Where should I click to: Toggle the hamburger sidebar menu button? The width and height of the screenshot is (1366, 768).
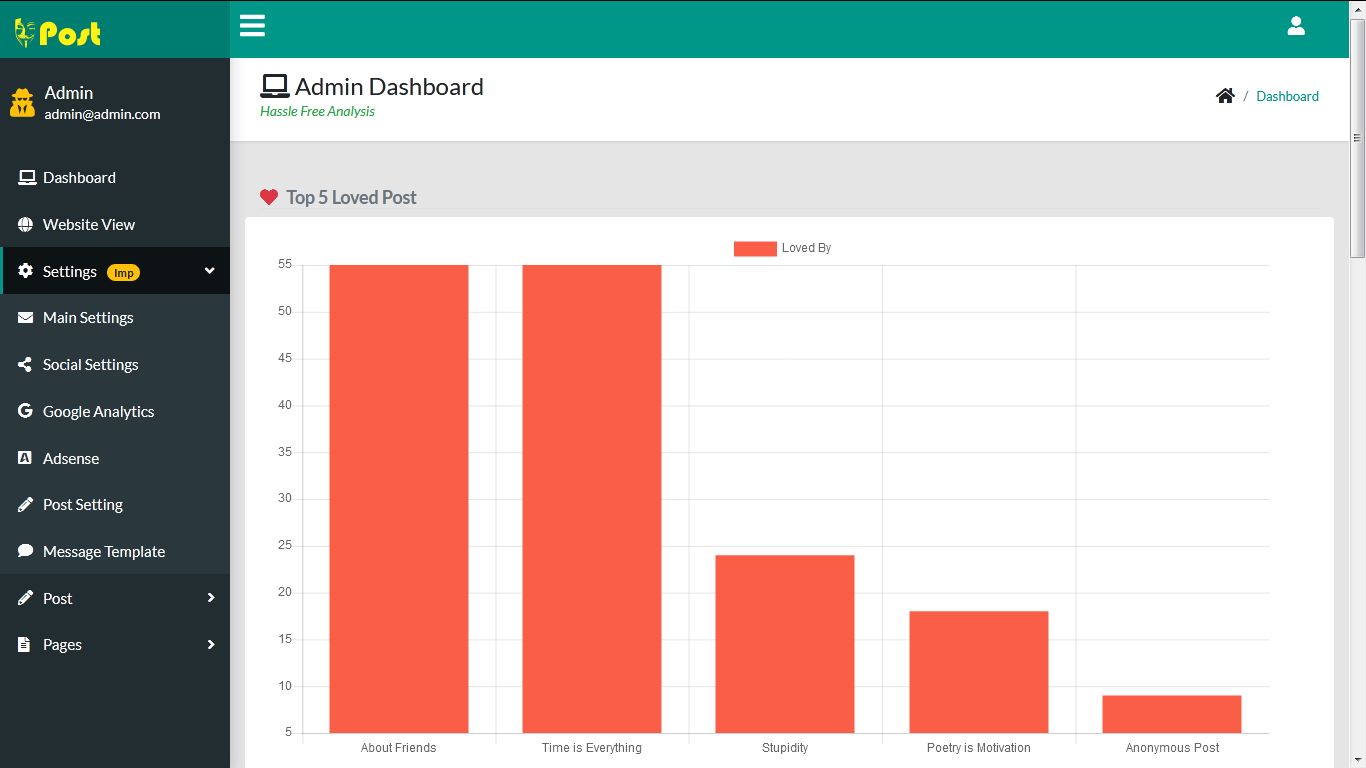click(x=252, y=26)
